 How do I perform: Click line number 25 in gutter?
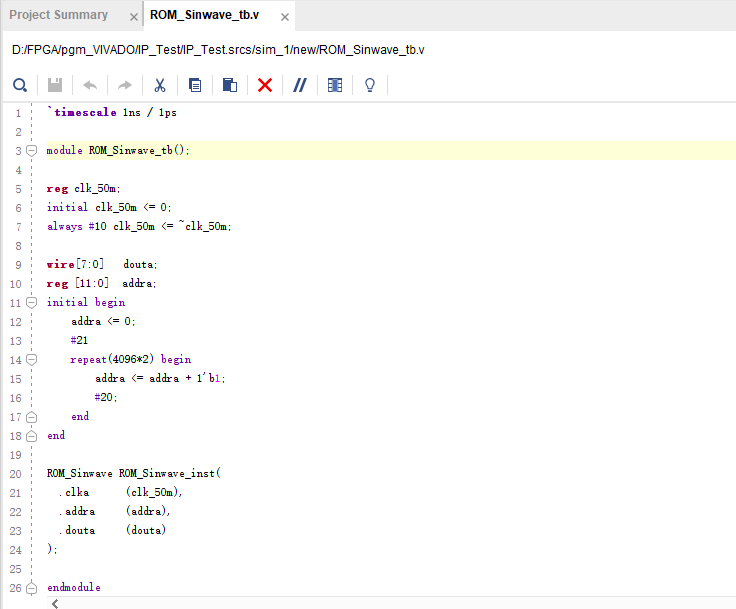(15, 569)
